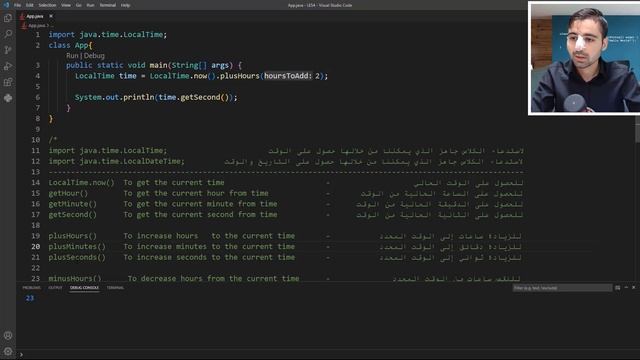Click the window title App.java - Visual Studio Code
Image resolution: width=640 pixels, height=360 pixels.
[320, 5]
